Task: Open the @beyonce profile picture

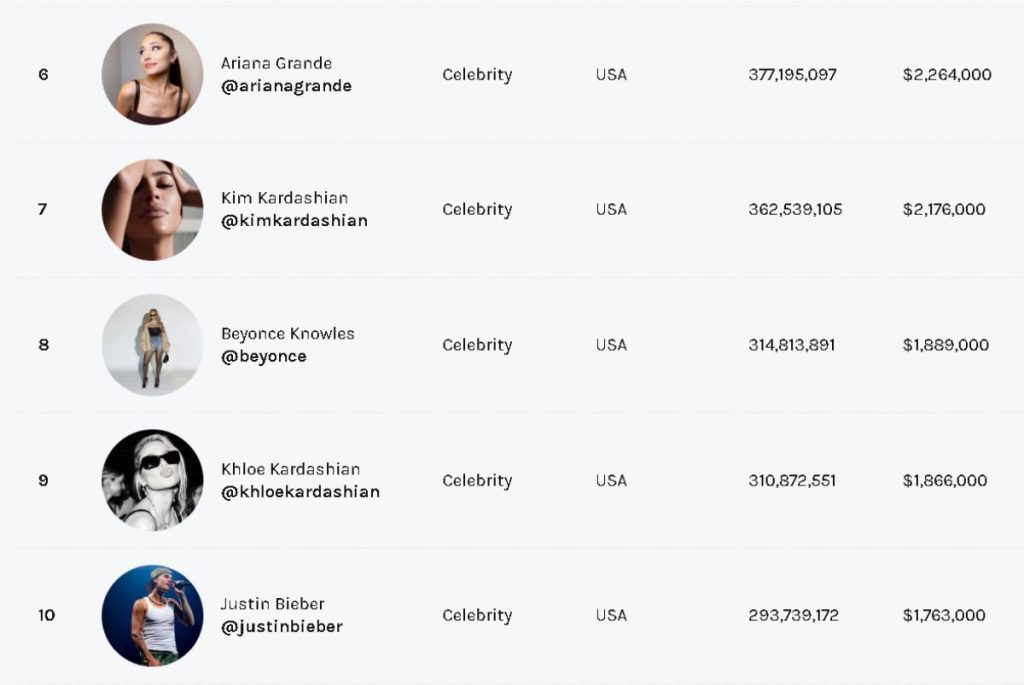Action: click(x=152, y=345)
